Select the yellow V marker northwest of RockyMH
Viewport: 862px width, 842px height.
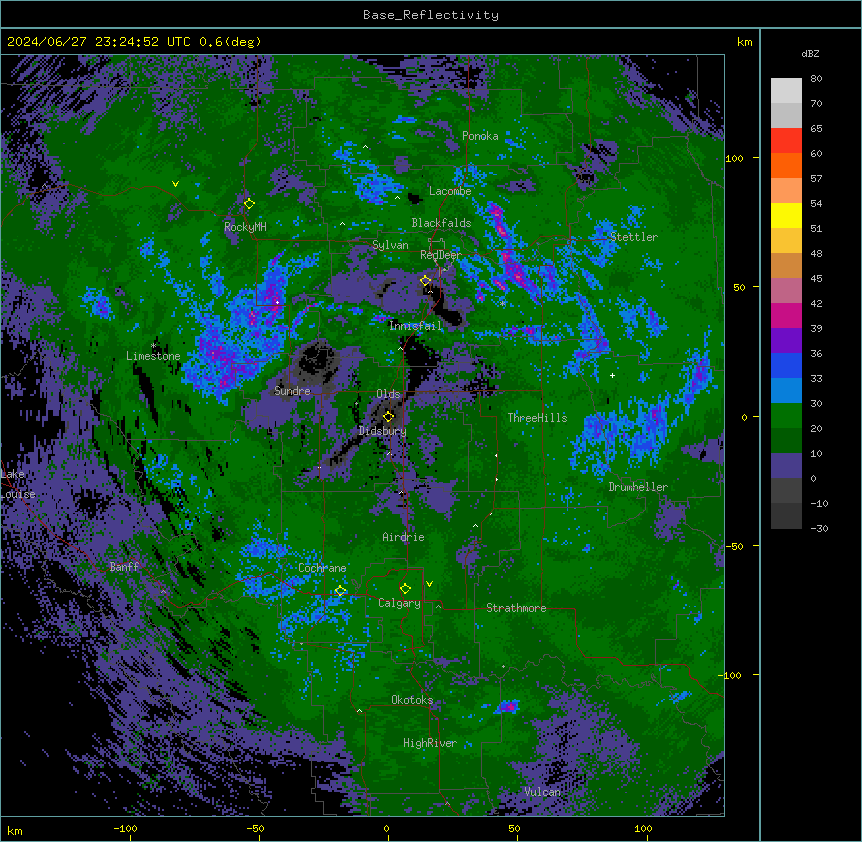point(175,184)
